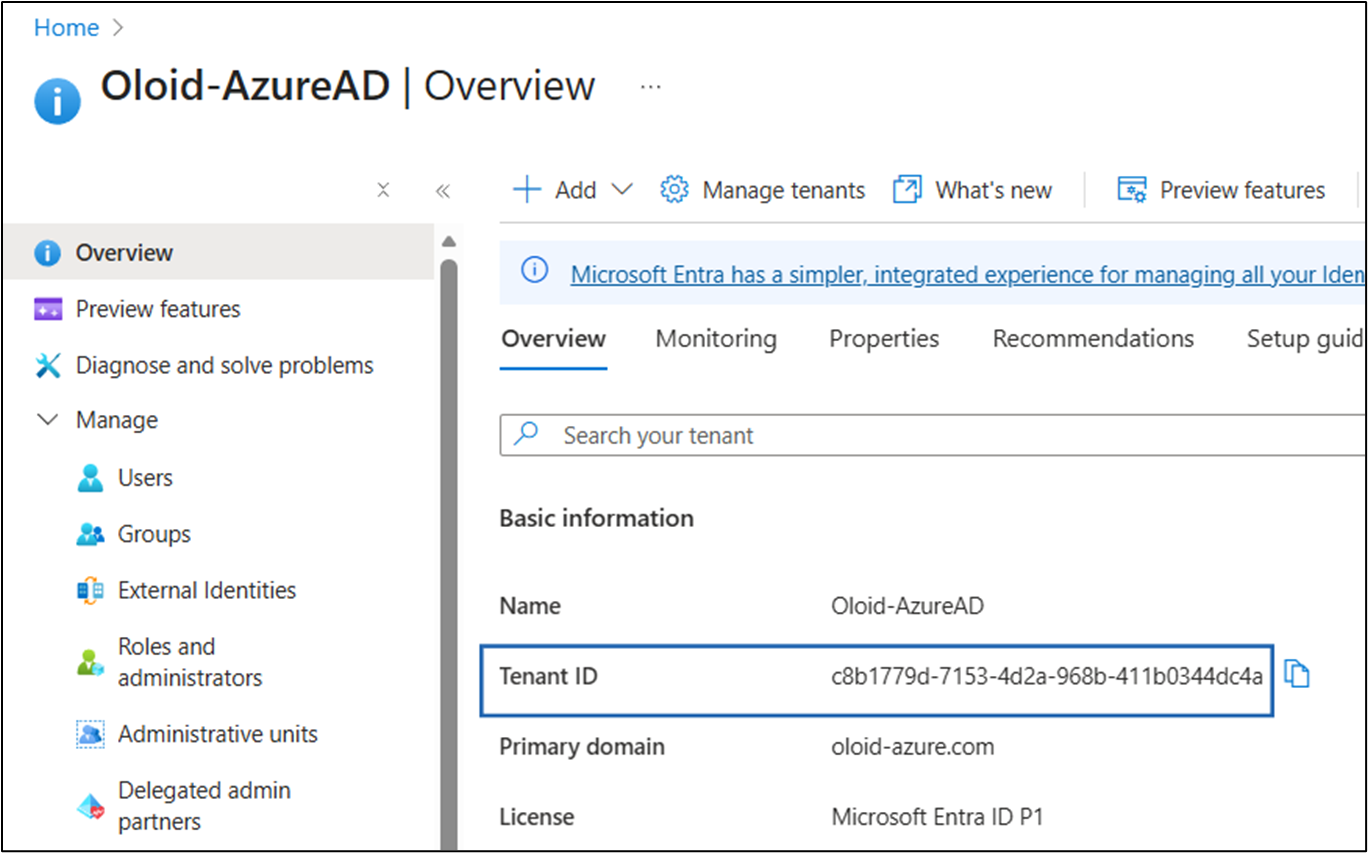Open the Setup guides tab
This screenshot has height=853, width=1368.
[1305, 339]
